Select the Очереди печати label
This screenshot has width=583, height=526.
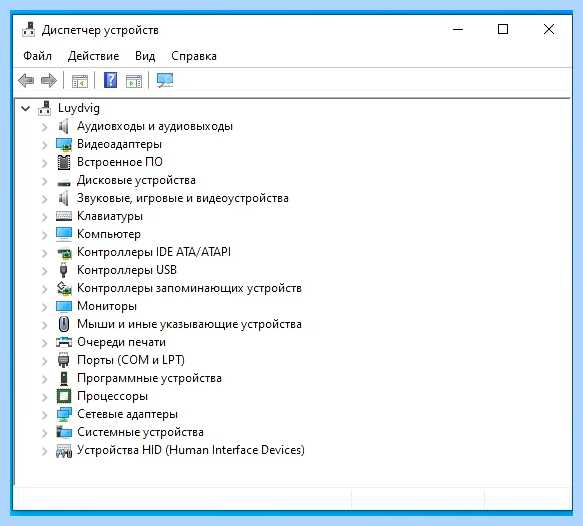121,342
